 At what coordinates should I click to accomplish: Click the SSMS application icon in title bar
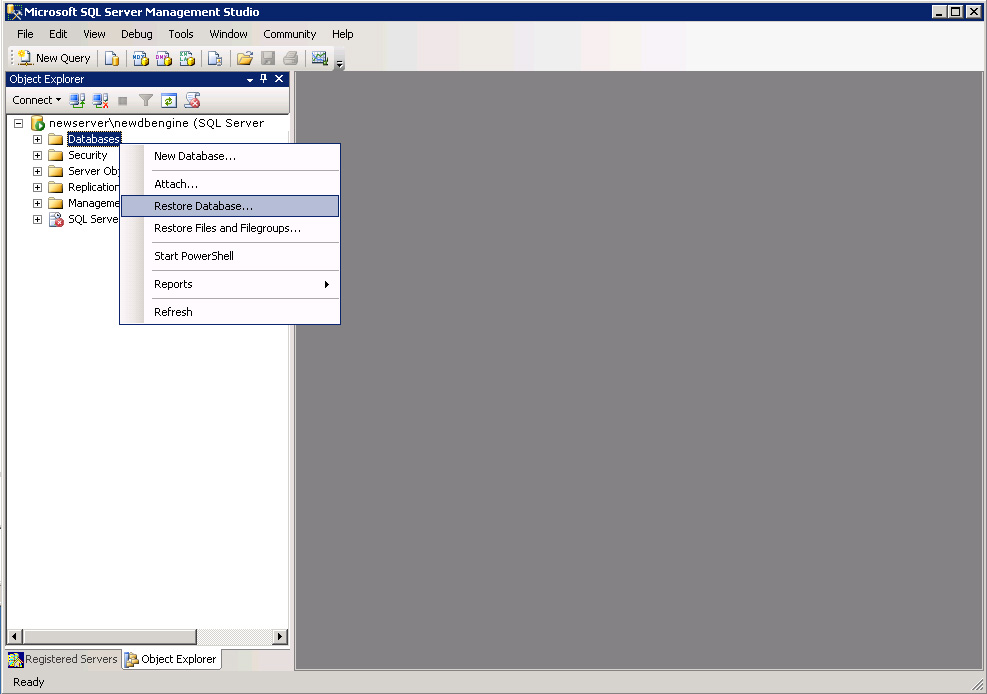14,12
